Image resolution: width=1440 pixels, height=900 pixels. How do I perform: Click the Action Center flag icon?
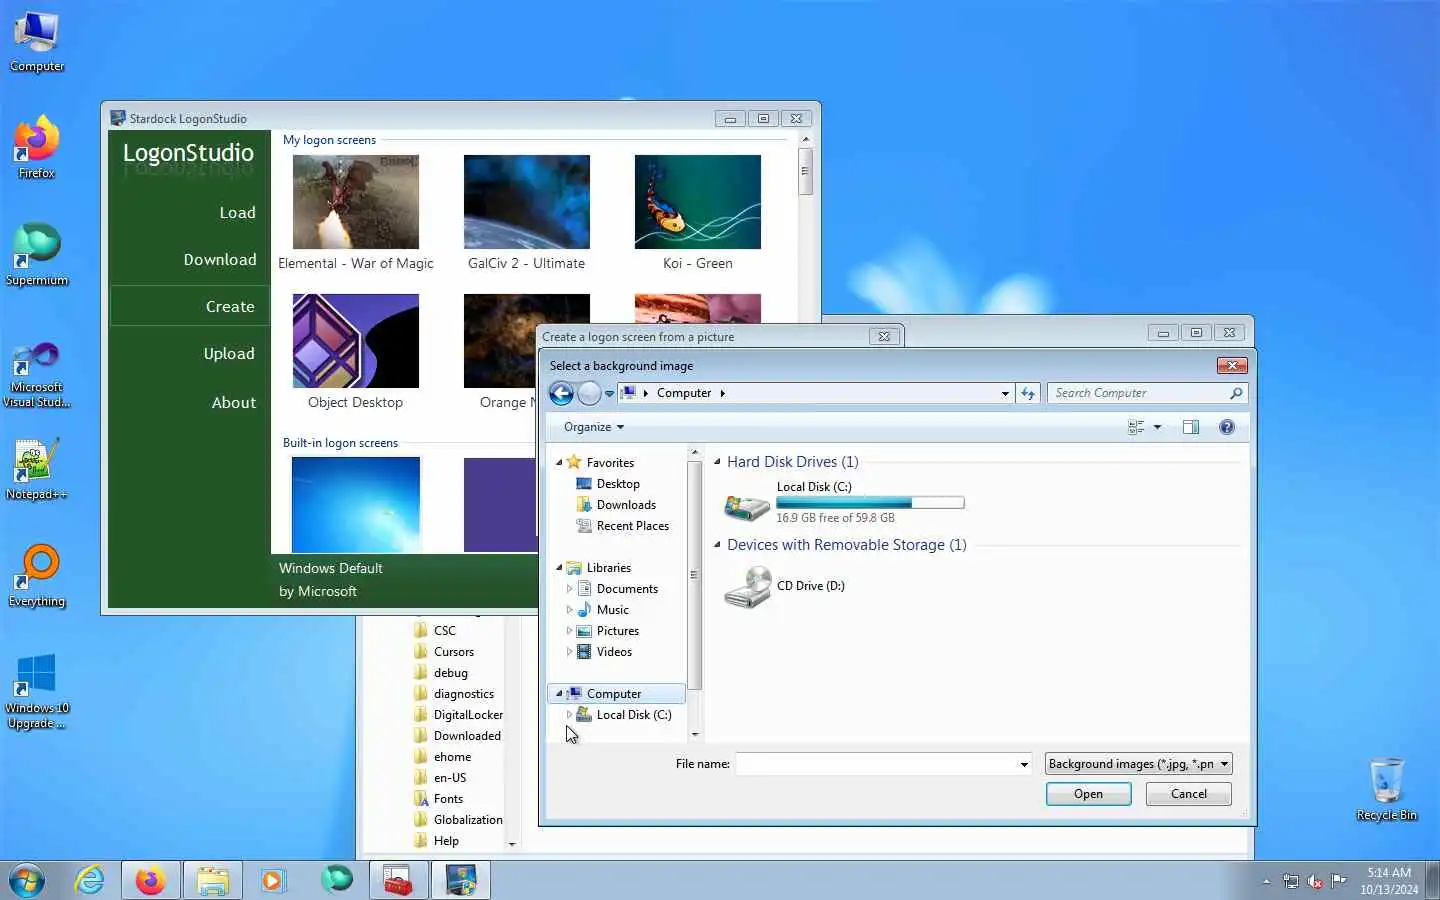[x=1338, y=881]
